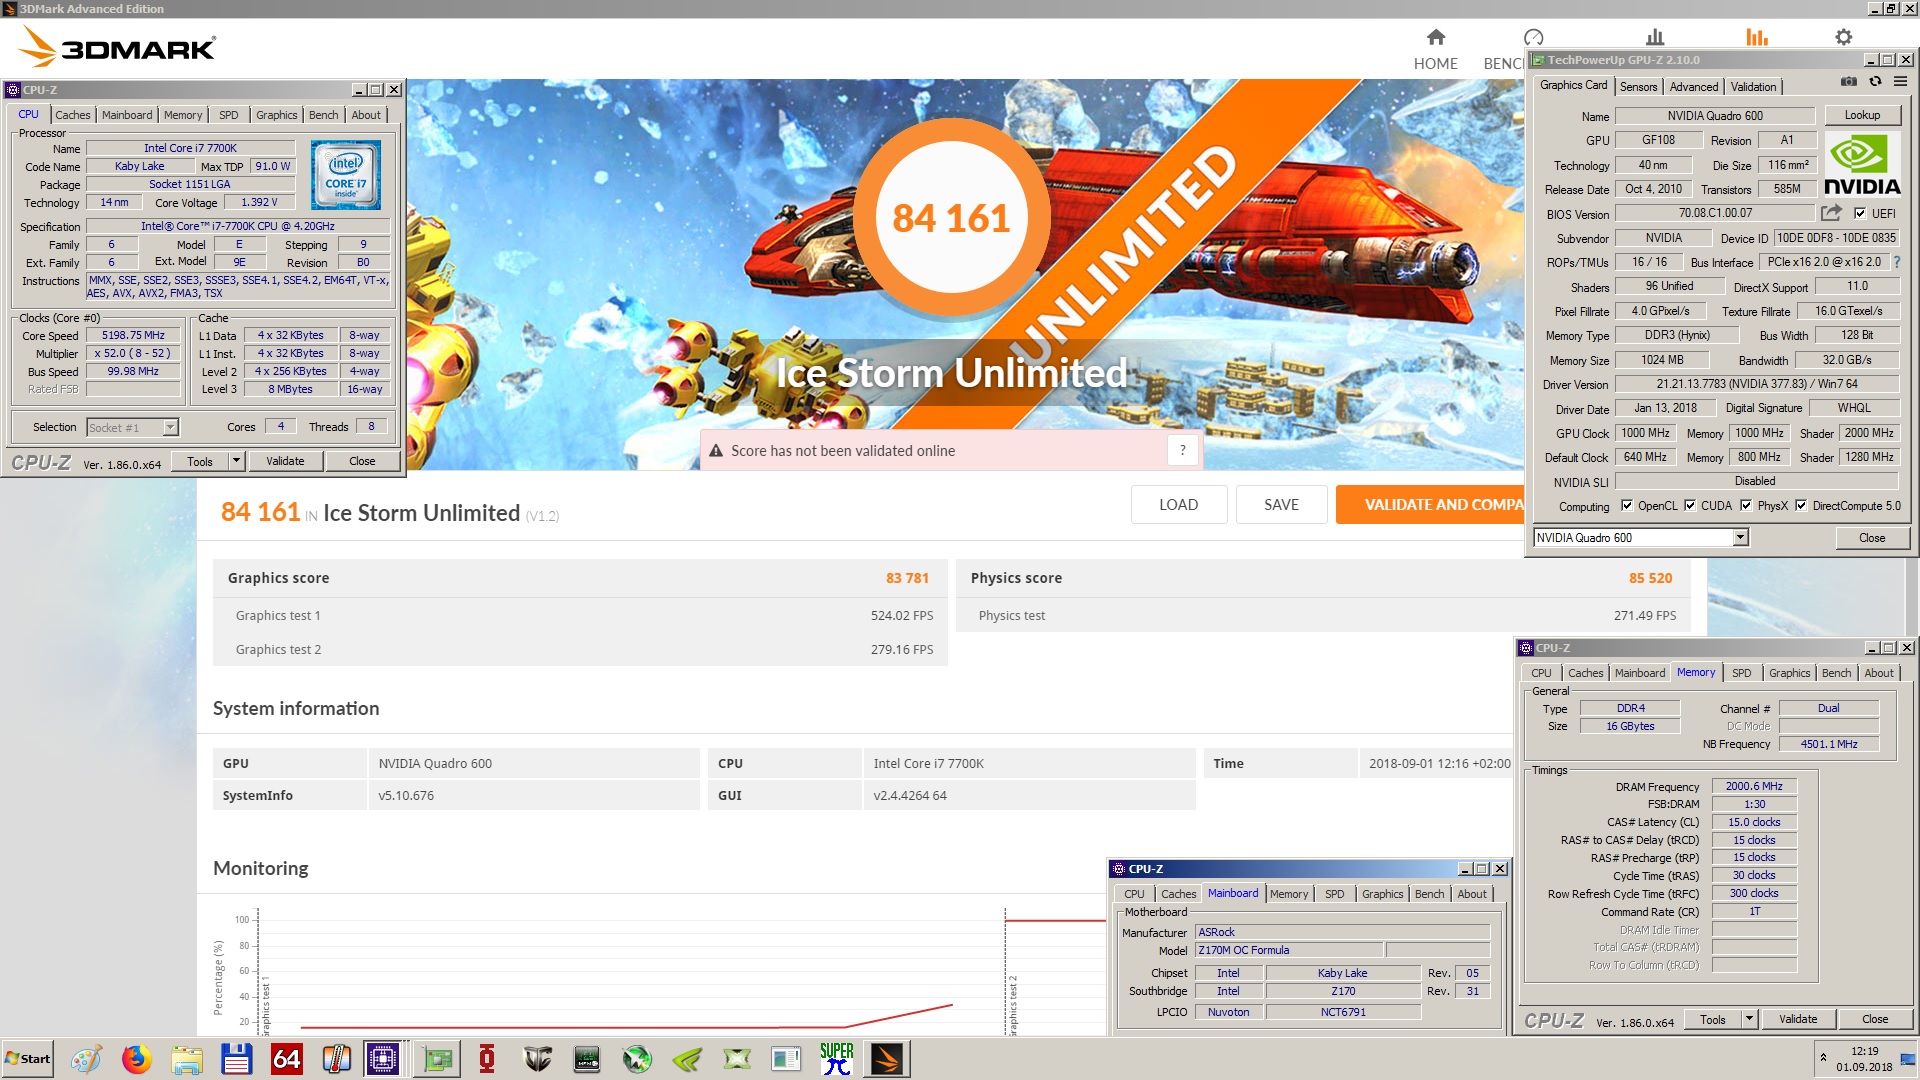Screen dimensions: 1920x1080
Task: Click the Core Speed 5198.75 MHz value
Action: [x=133, y=335]
